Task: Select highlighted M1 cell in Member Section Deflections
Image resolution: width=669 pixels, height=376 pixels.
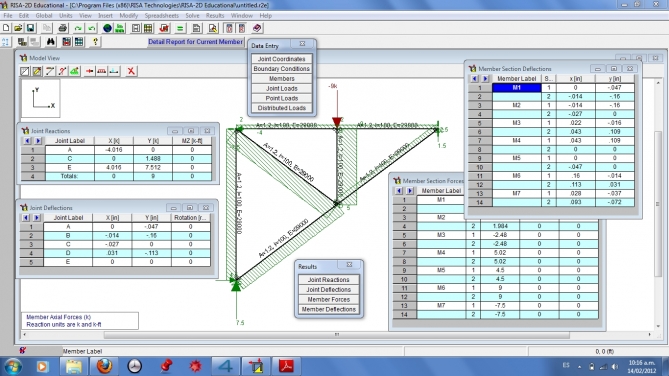Action: [517, 87]
